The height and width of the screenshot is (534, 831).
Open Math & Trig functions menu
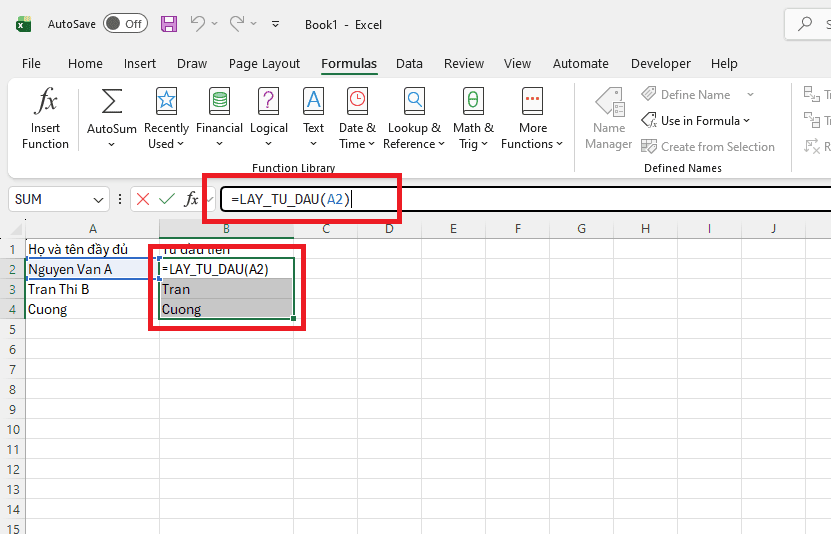click(x=473, y=119)
